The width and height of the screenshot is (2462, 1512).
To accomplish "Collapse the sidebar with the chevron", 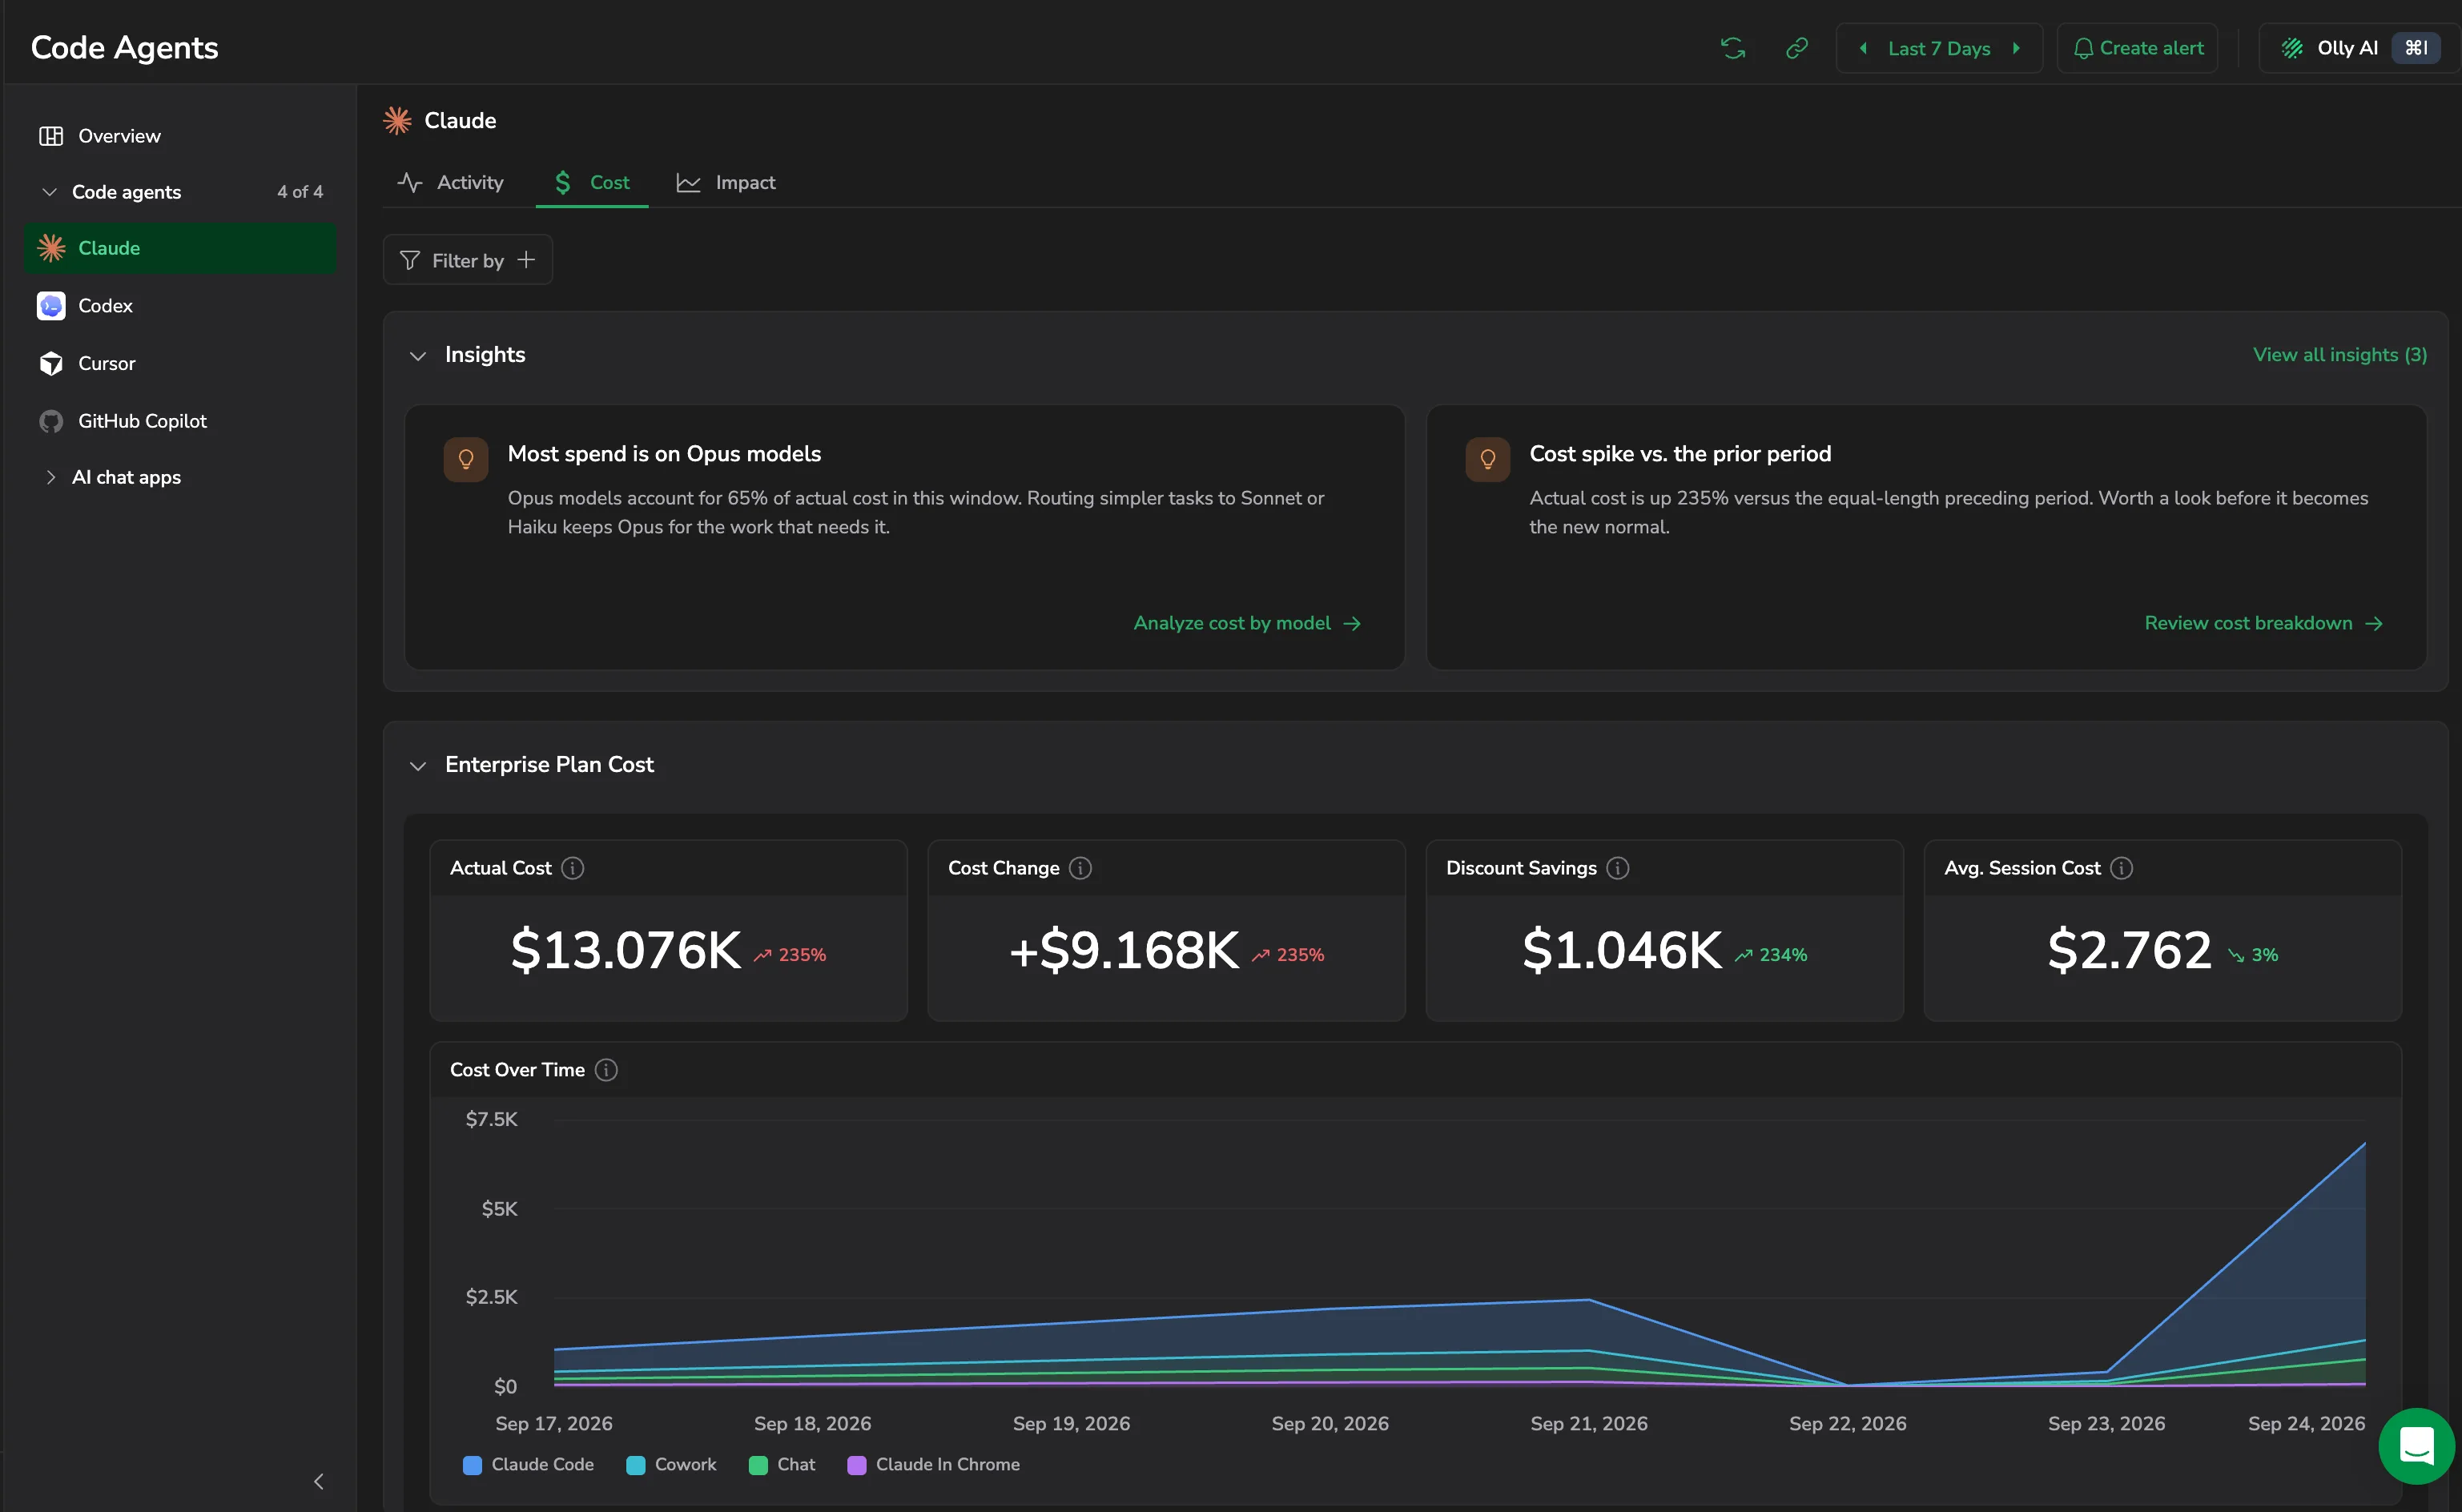I will pyautogui.click(x=318, y=1481).
